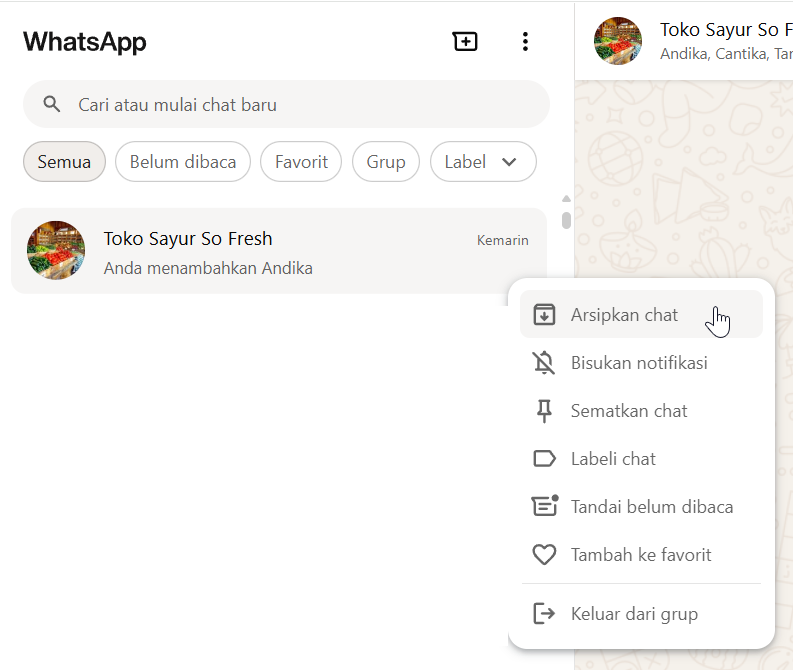Choose Arsipkan chat from context menu

tap(624, 315)
